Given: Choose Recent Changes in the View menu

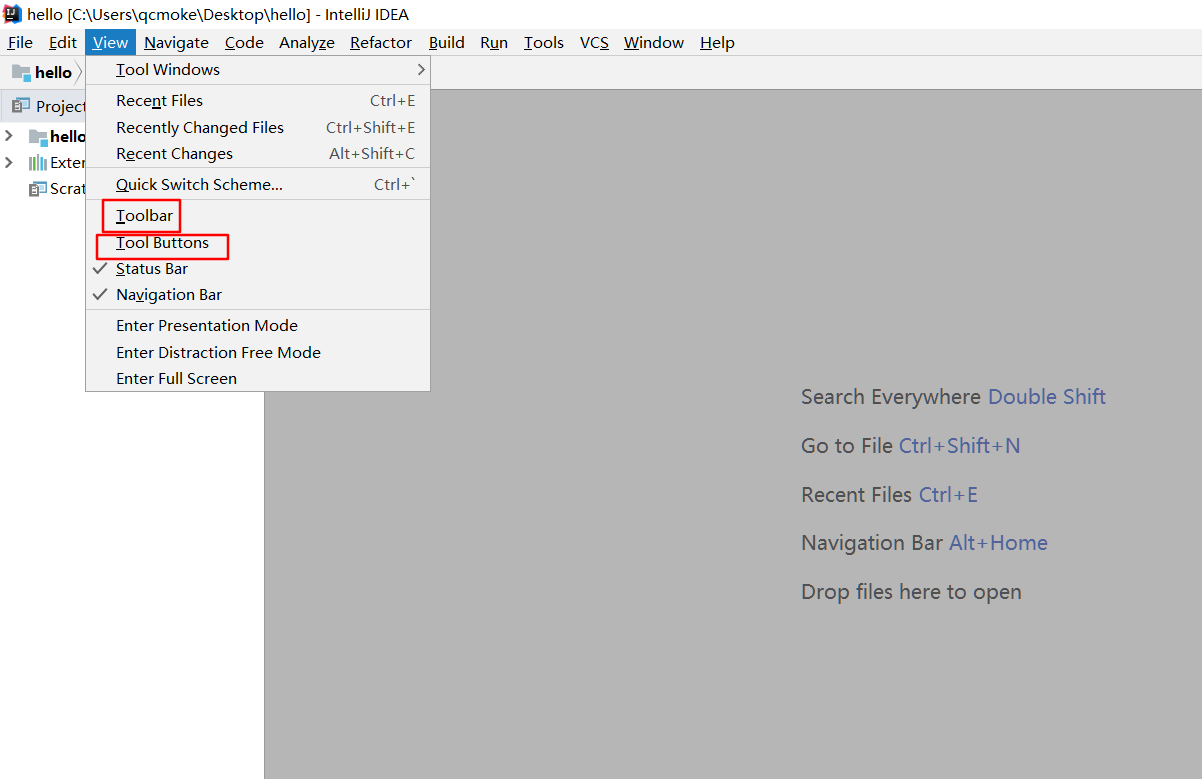Looking at the screenshot, I should point(258,154).
